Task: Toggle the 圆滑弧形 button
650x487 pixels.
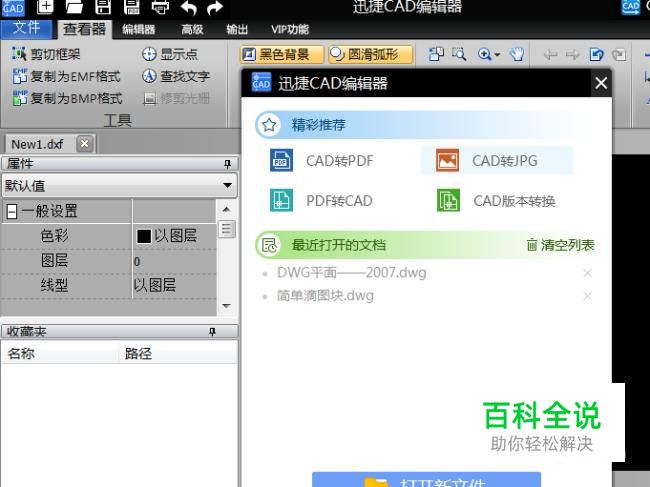Action: tap(371, 54)
